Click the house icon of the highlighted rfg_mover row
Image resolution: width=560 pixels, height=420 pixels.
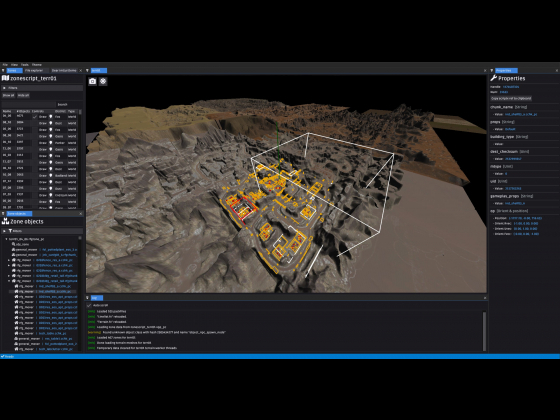click(16, 291)
